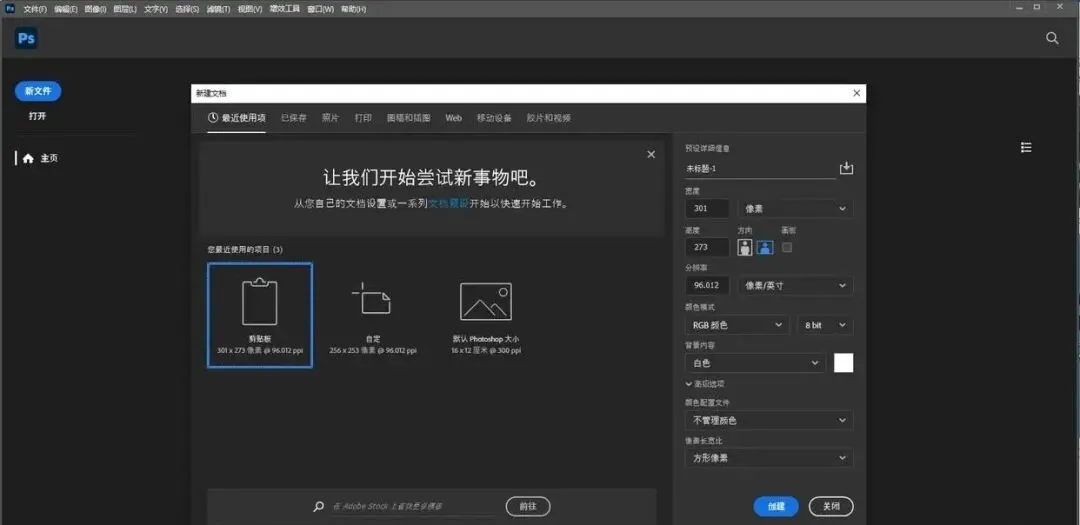This screenshot has width=1080, height=525.
Task: Enable the 画板 artboard checkbox
Action: (x=787, y=247)
